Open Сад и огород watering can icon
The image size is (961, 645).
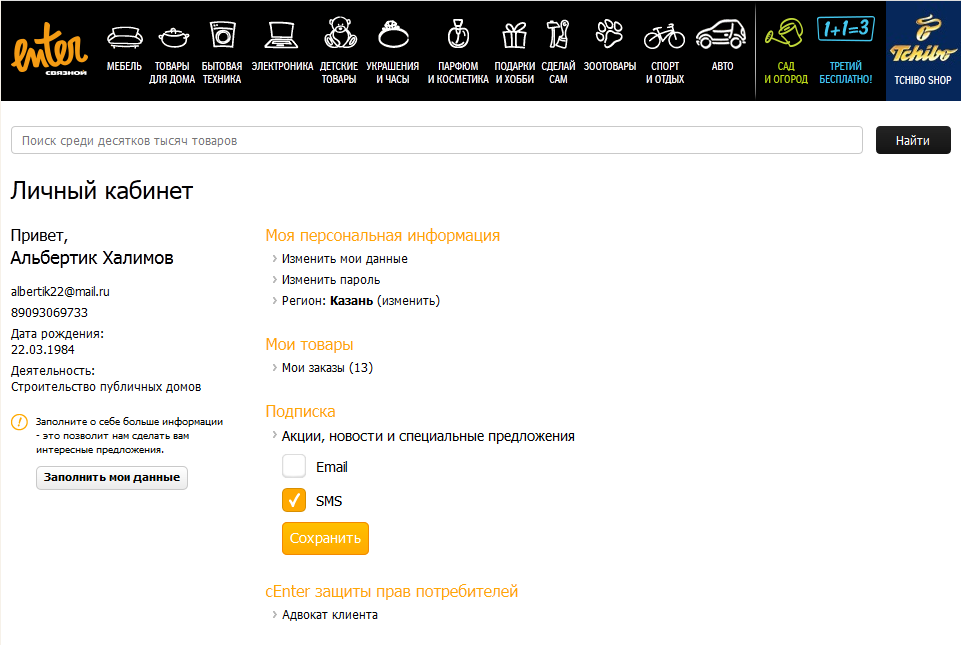point(784,32)
